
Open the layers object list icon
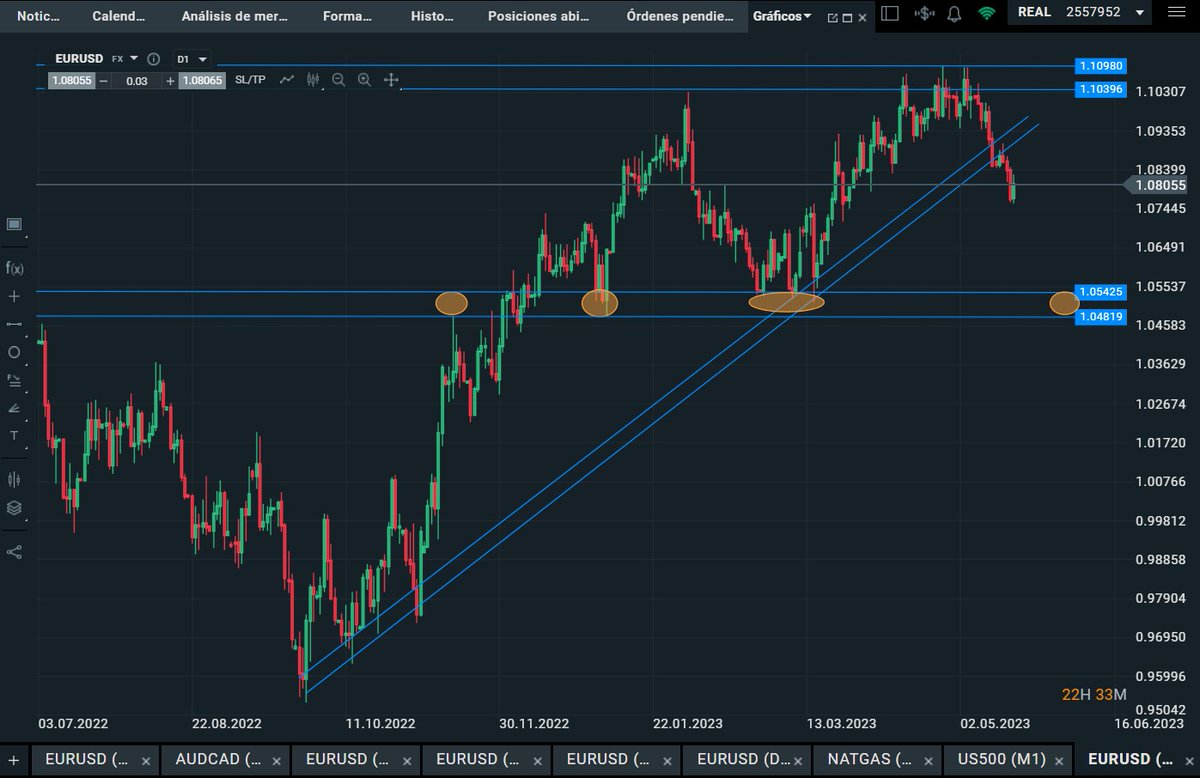point(14,507)
